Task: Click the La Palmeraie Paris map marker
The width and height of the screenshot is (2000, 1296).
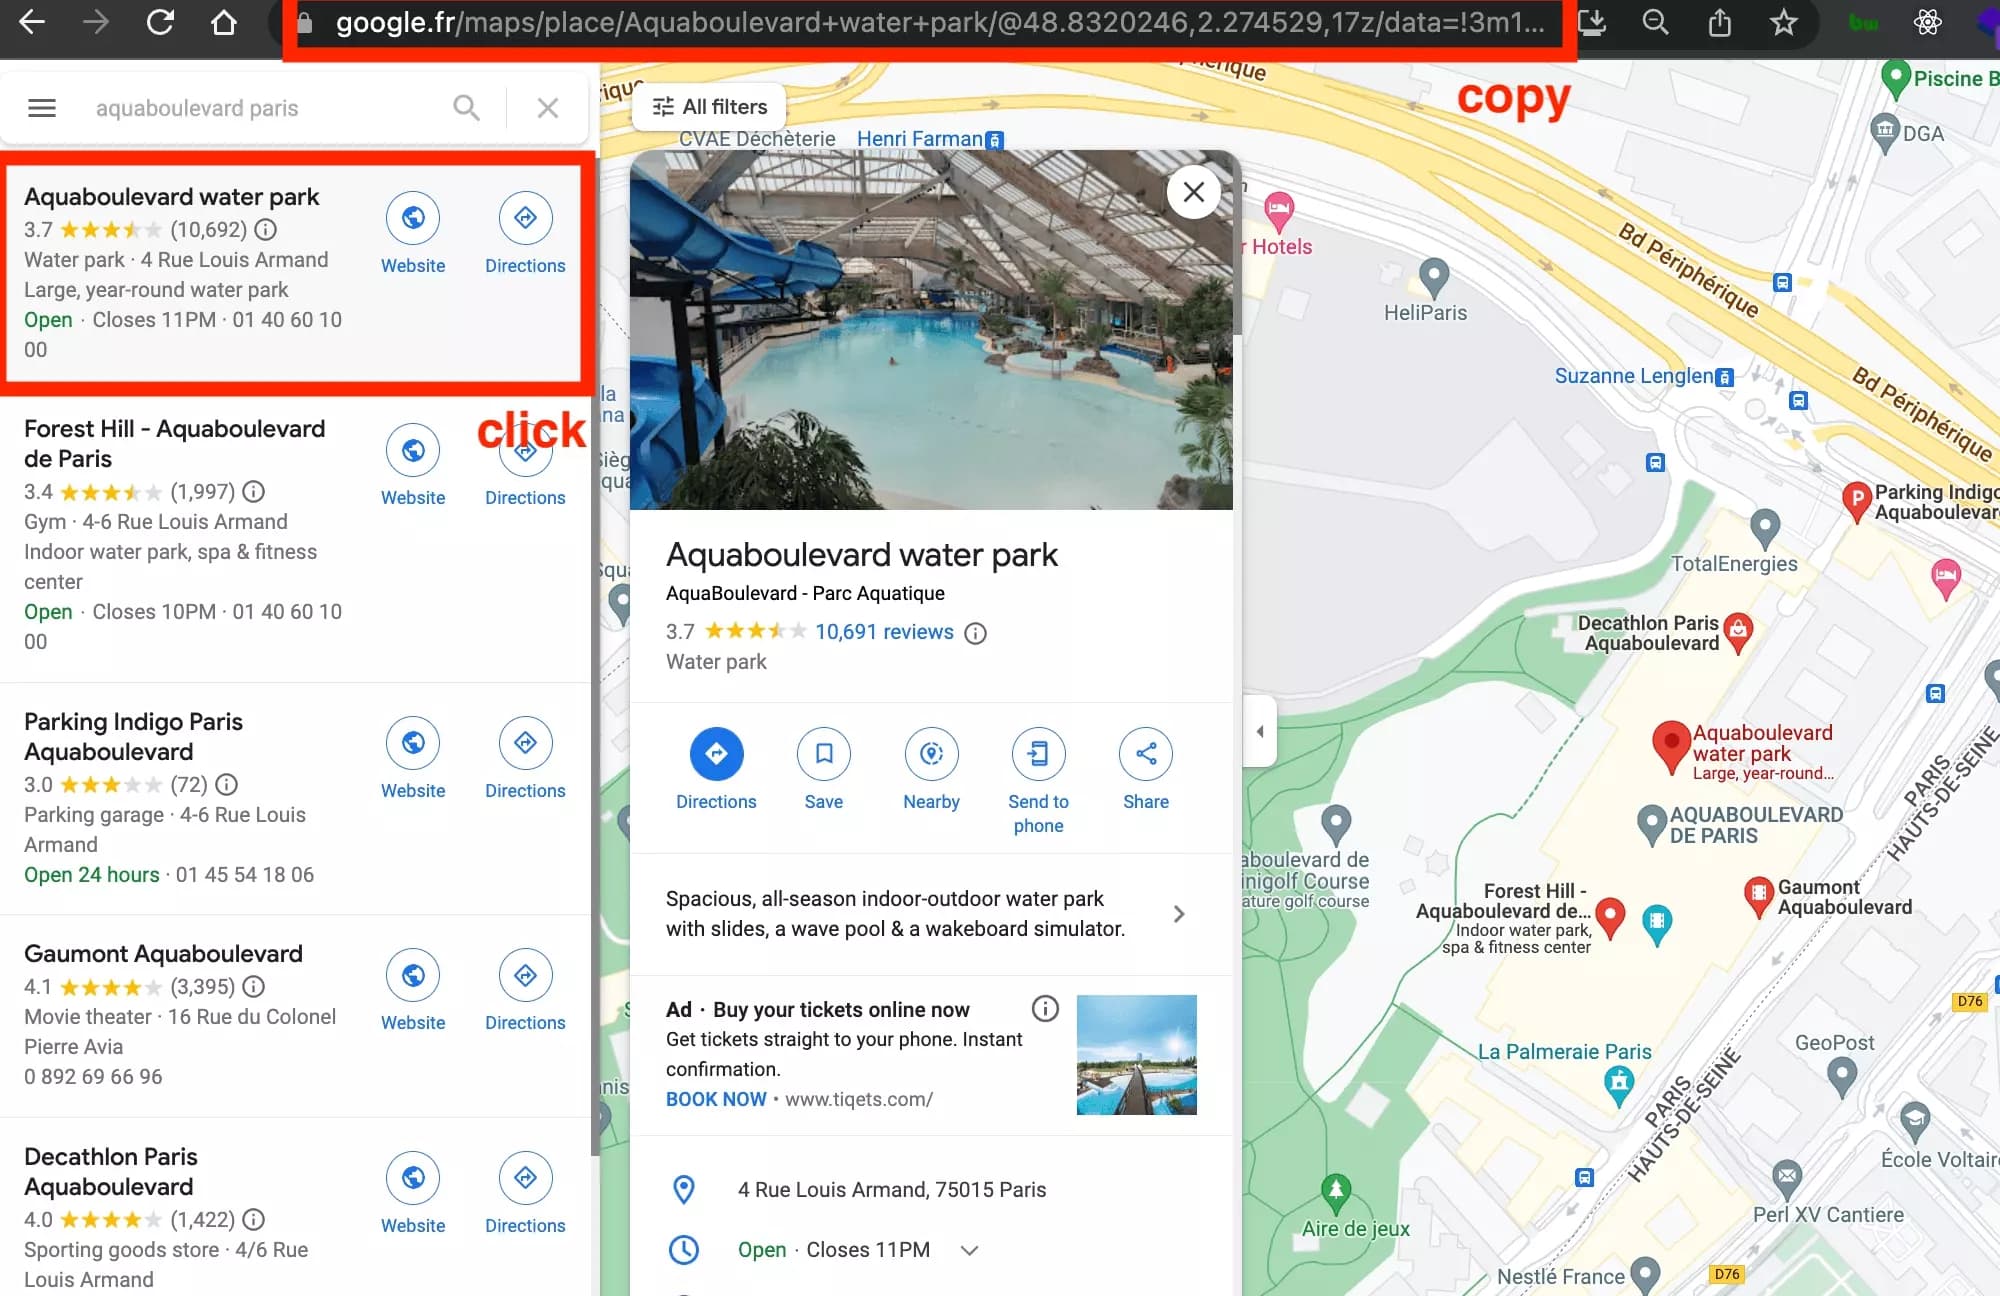Action: point(1619,1085)
